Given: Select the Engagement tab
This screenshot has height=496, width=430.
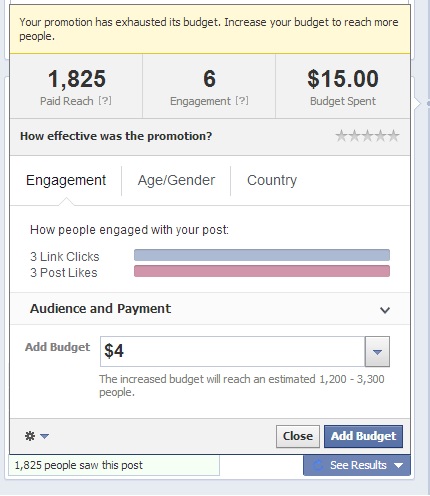Looking at the screenshot, I should pyautogui.click(x=66, y=180).
